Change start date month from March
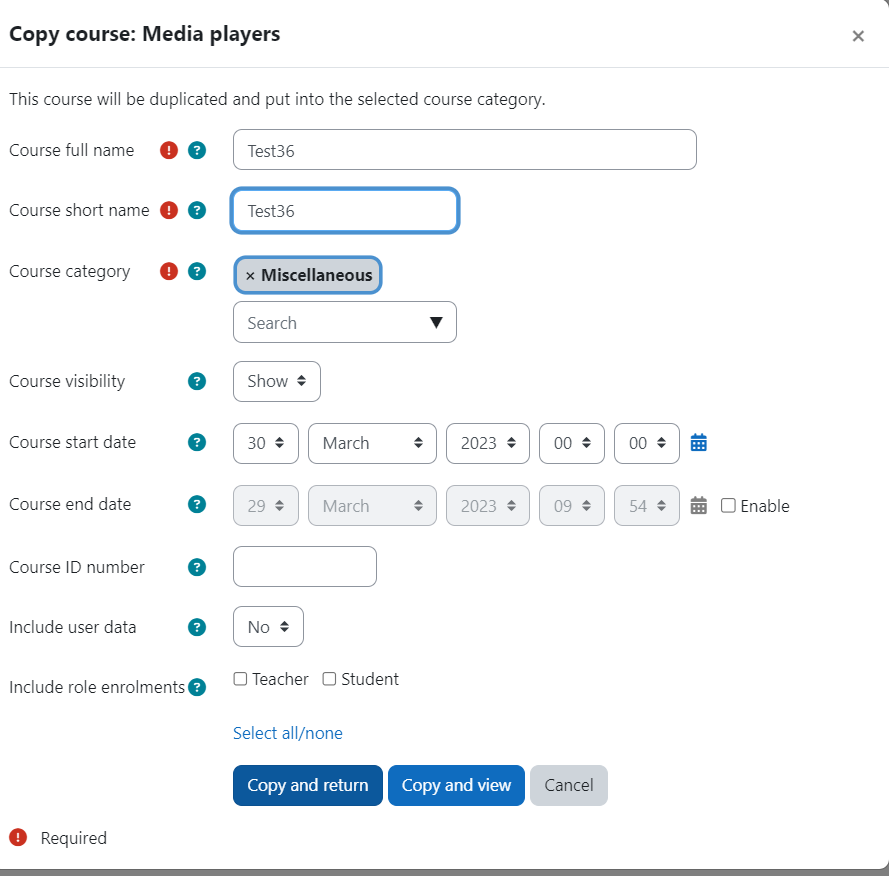This screenshot has height=876, width=889. 372,443
